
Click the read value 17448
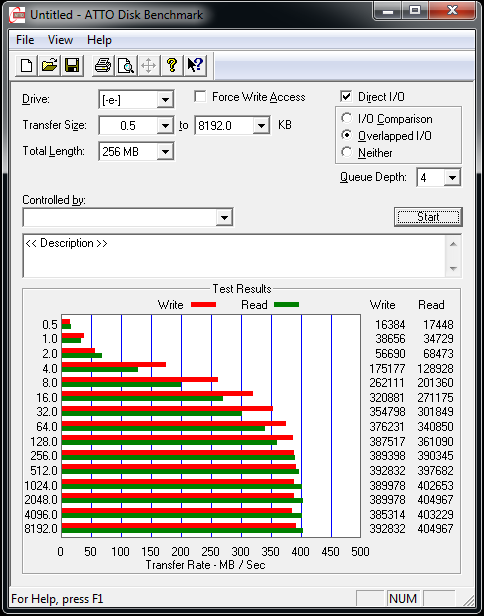[438, 325]
